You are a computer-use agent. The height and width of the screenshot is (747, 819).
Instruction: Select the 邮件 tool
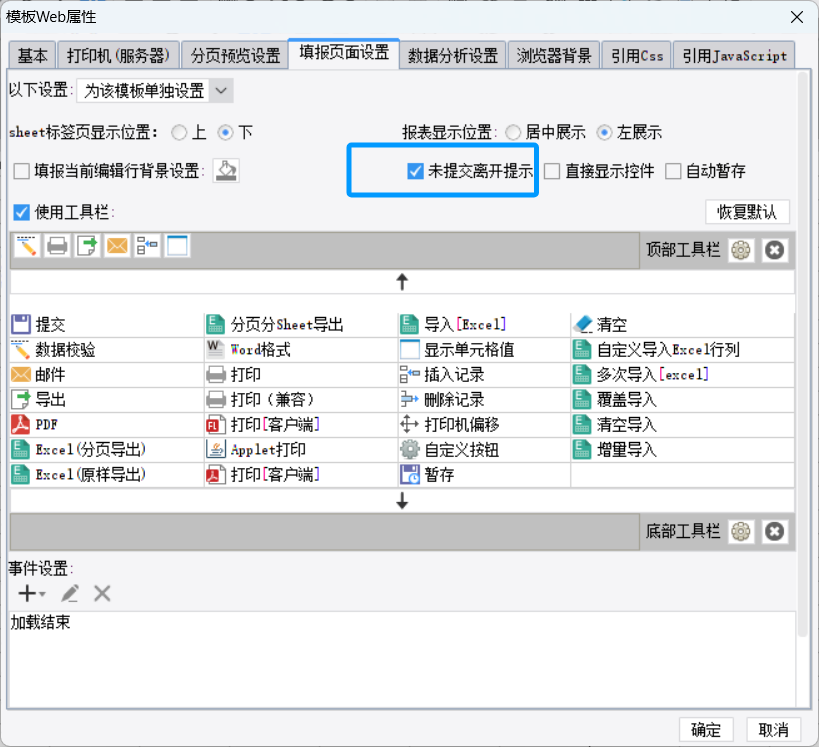pos(107,375)
